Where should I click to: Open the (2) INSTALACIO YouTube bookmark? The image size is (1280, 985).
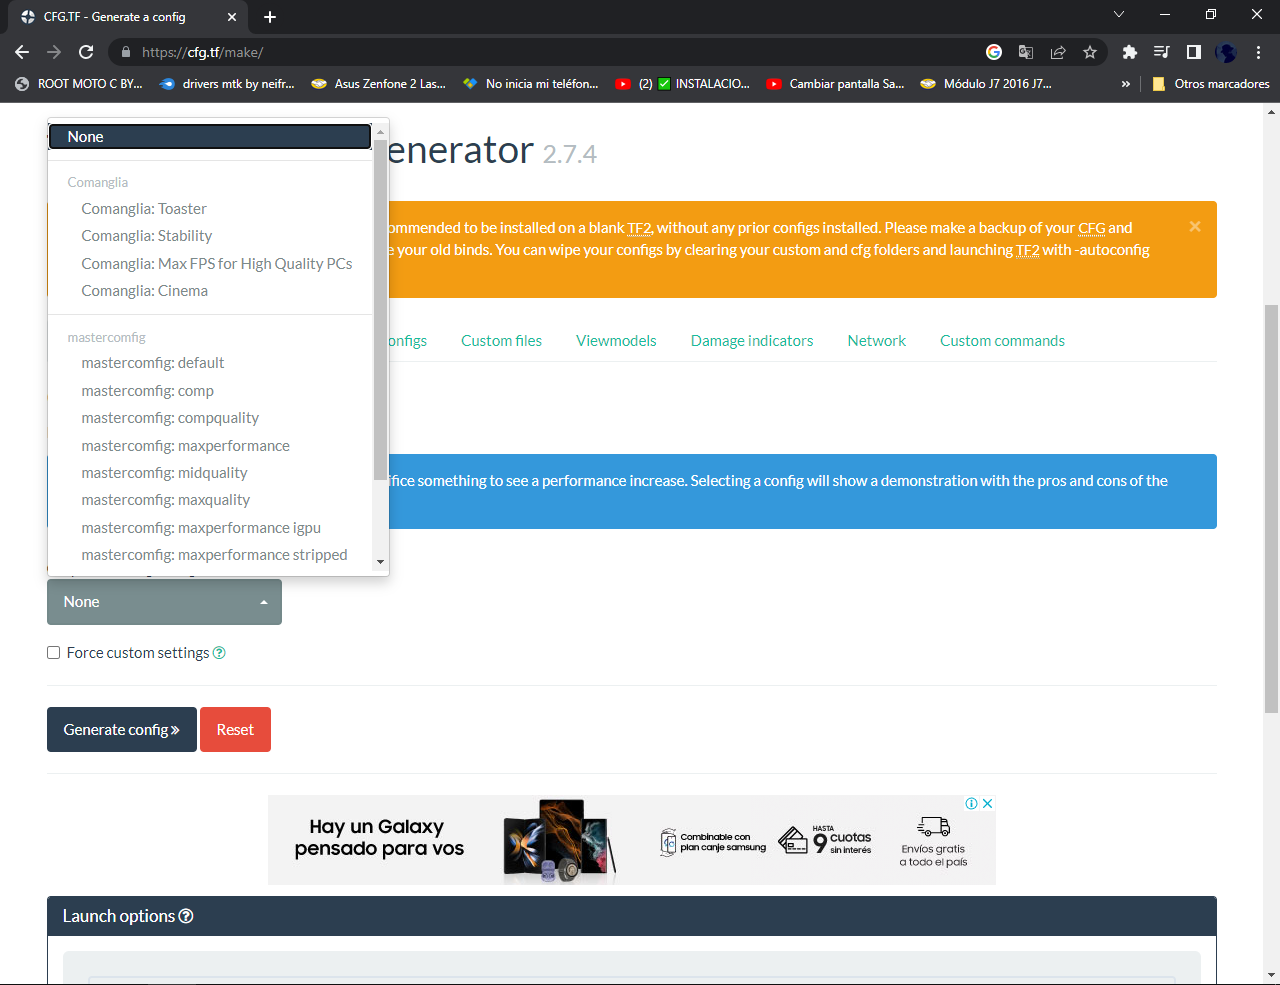click(x=683, y=84)
